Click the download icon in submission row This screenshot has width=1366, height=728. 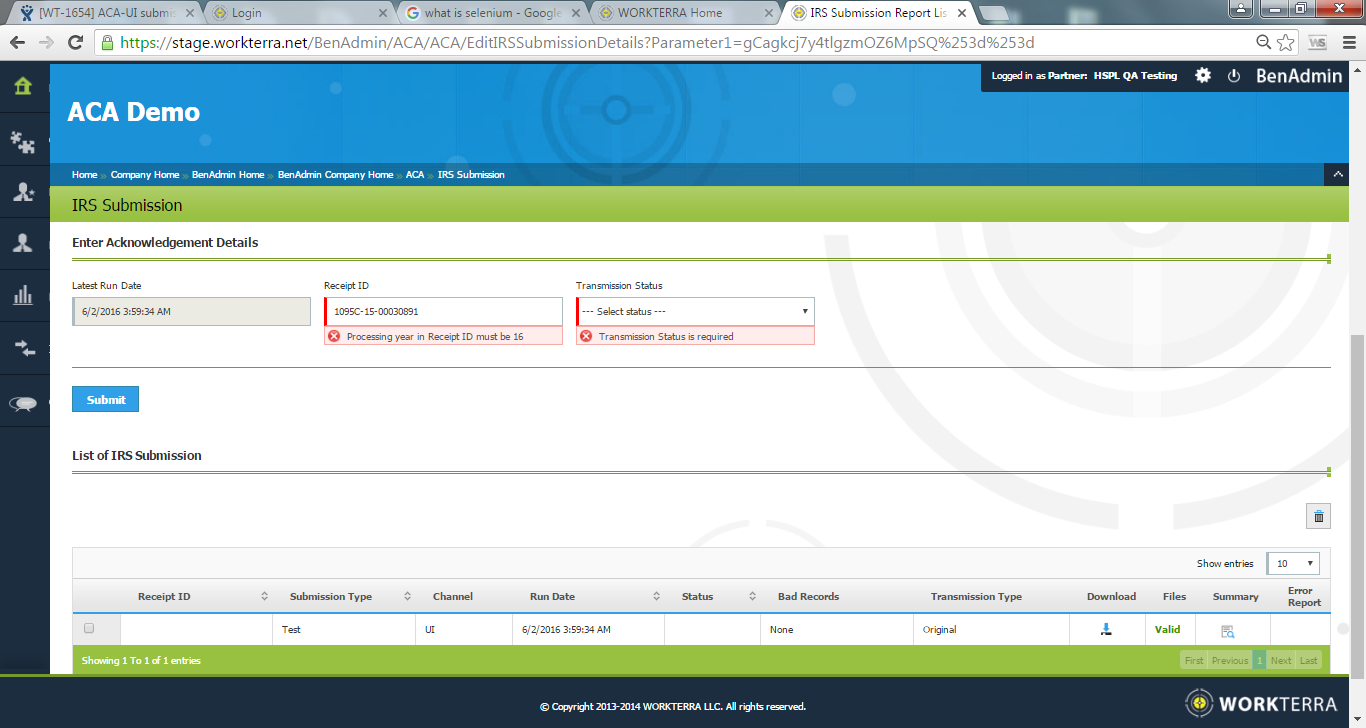click(x=1106, y=630)
